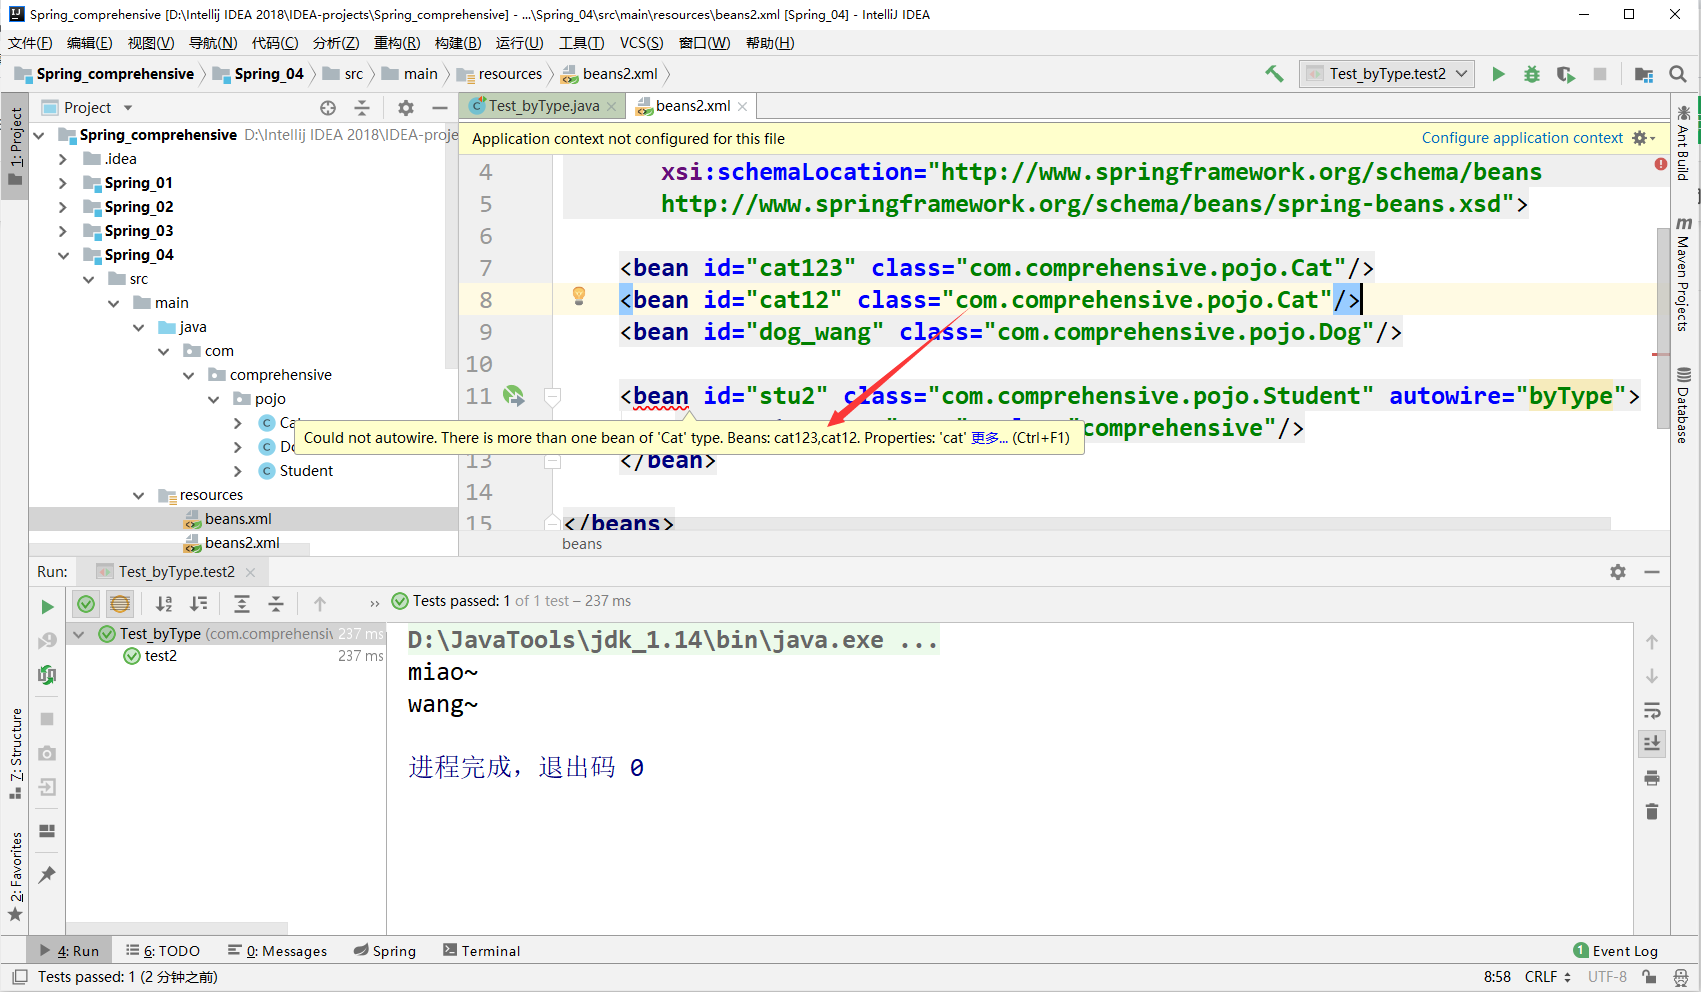Image resolution: width=1701 pixels, height=992 pixels.
Task: Open the Database side panel
Action: (1683, 405)
